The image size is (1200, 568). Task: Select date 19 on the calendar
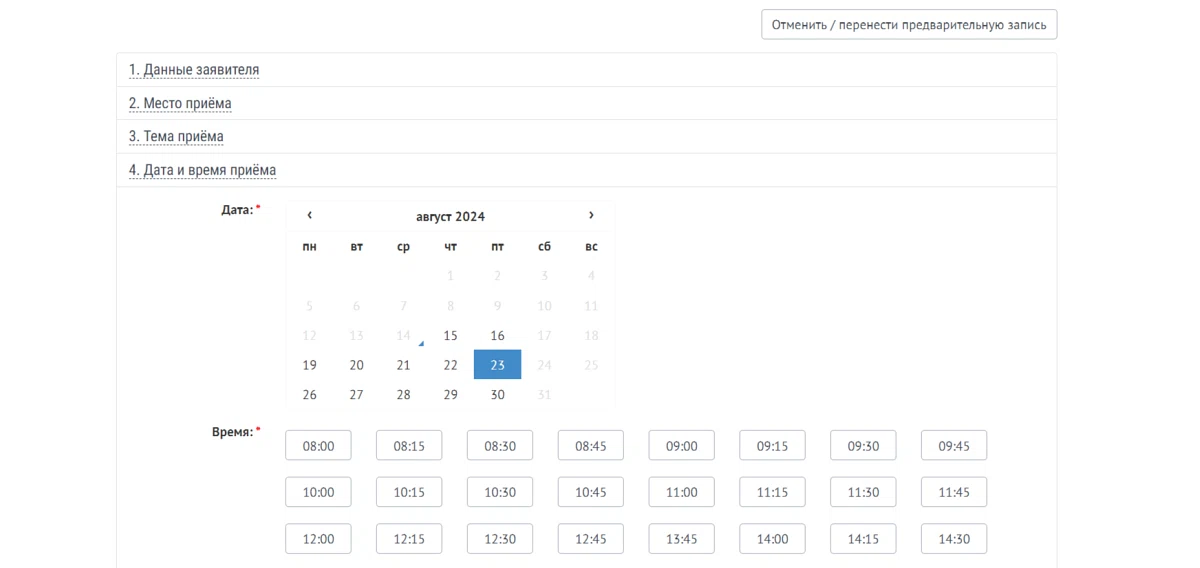pyautogui.click(x=309, y=365)
